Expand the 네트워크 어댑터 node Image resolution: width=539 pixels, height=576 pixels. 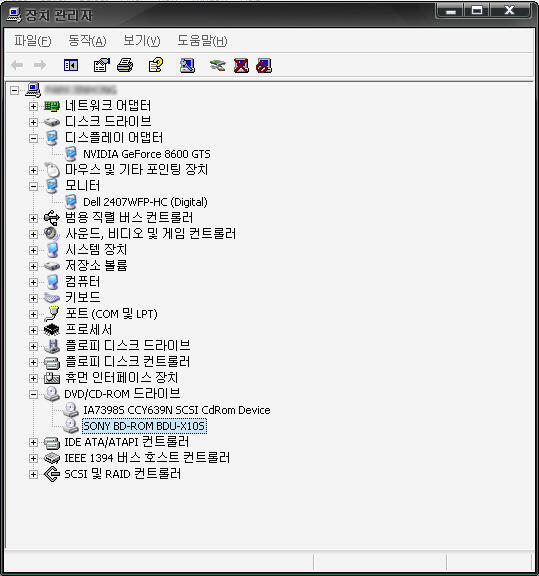click(33, 106)
